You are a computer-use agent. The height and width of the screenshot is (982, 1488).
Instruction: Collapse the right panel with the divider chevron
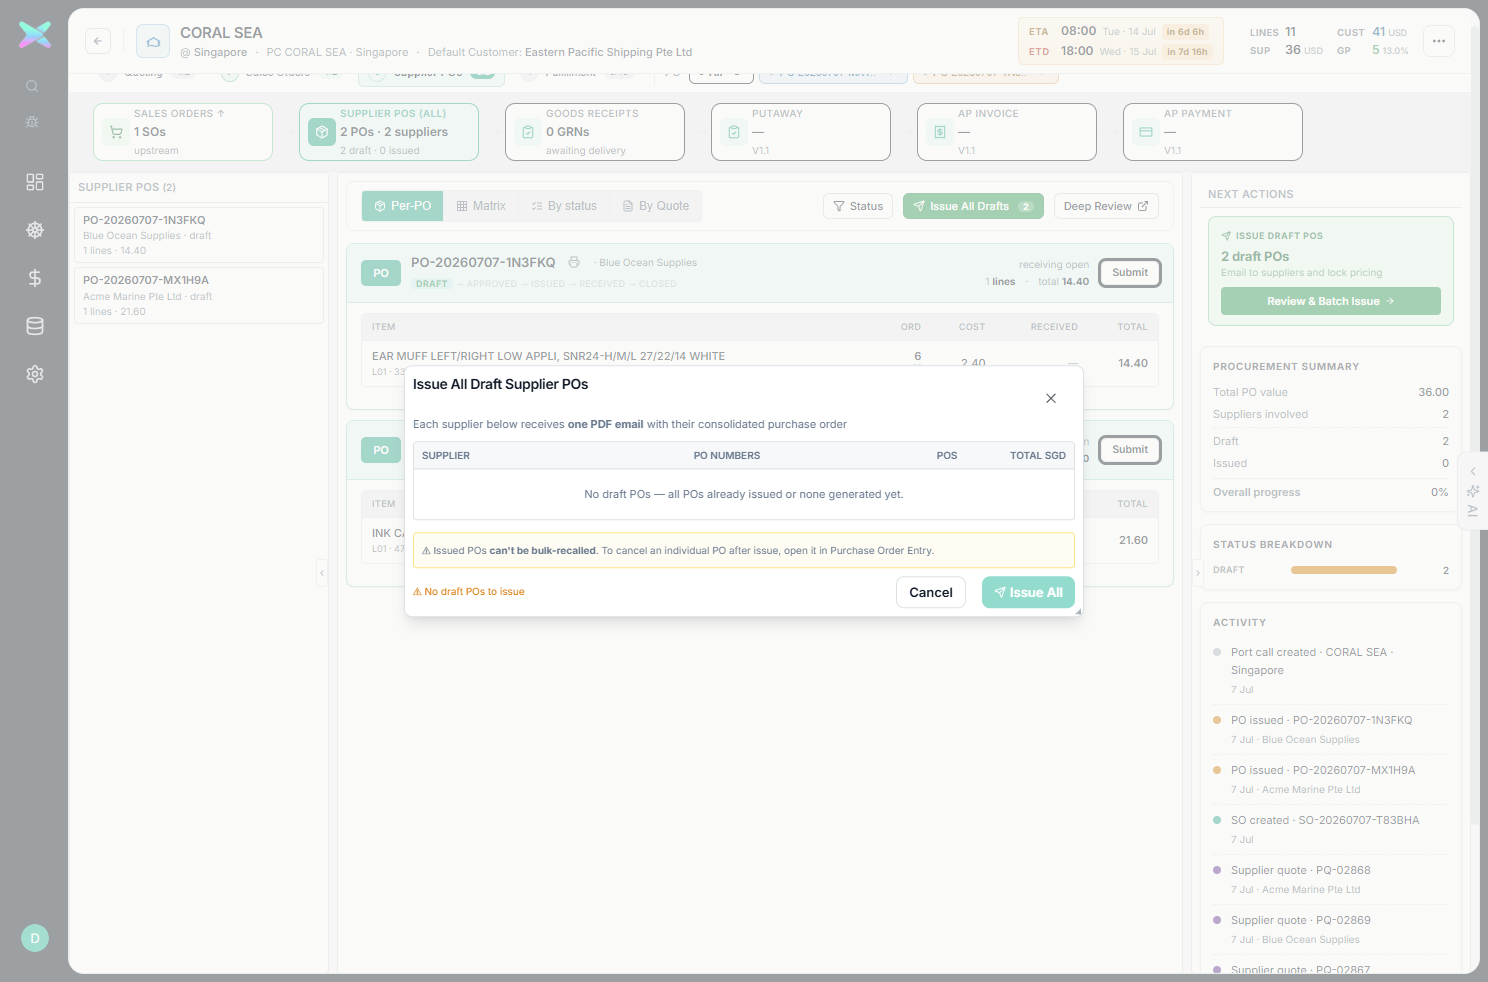1198,573
